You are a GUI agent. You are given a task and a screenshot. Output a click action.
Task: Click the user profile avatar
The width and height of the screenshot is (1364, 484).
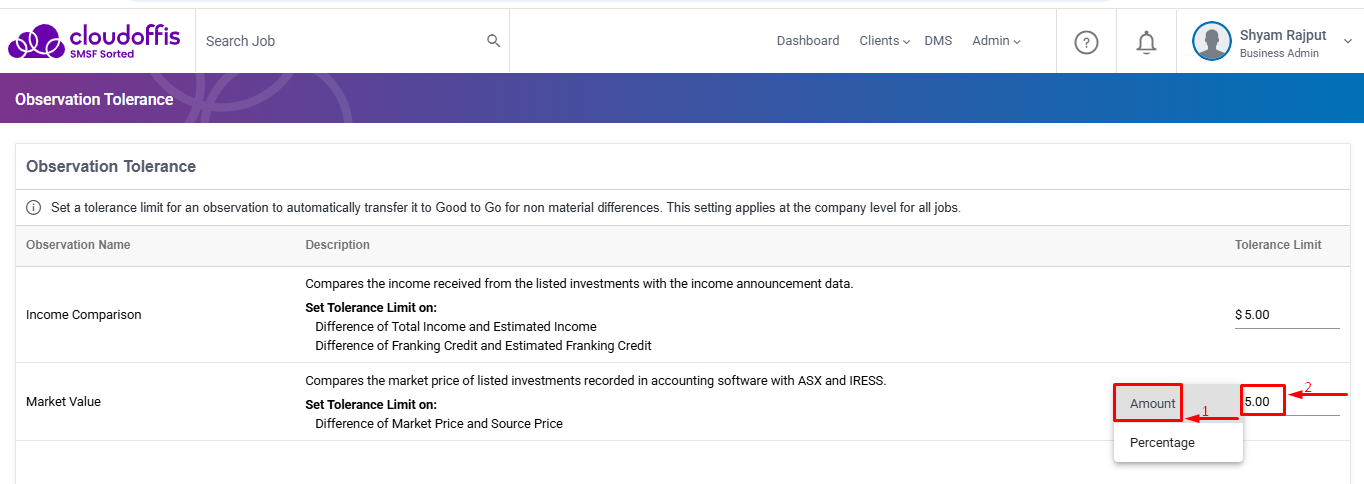click(1212, 41)
